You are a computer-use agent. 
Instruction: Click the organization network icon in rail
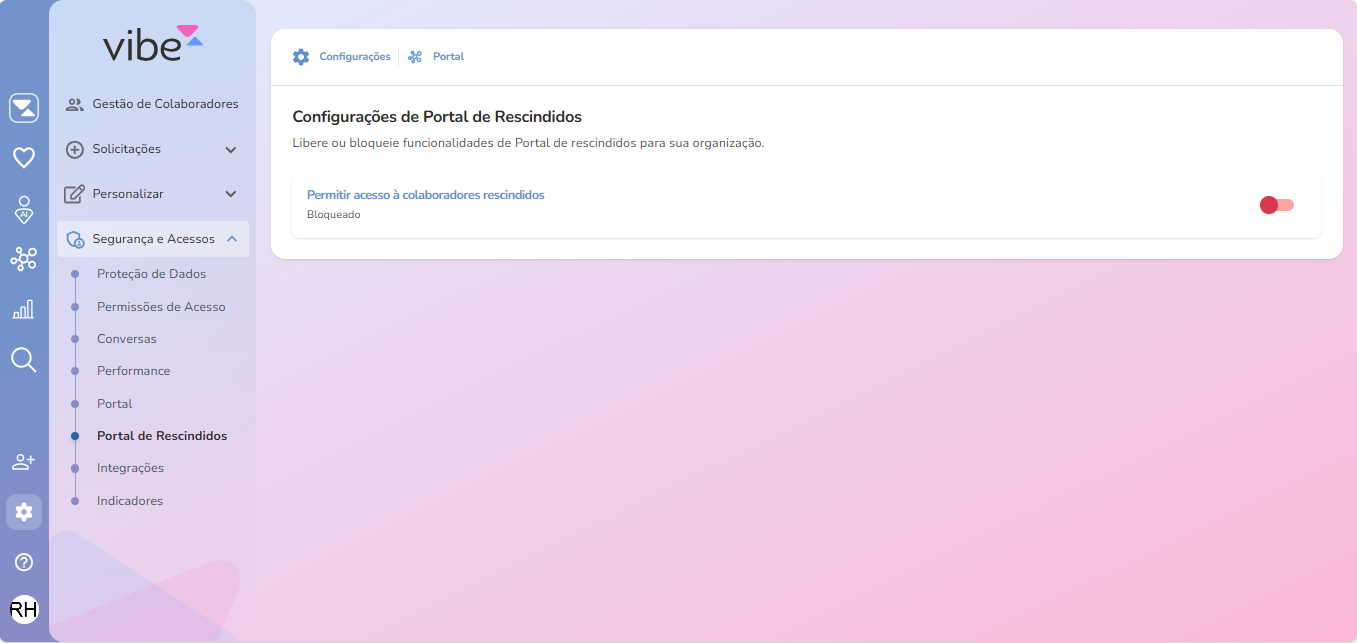(x=24, y=259)
